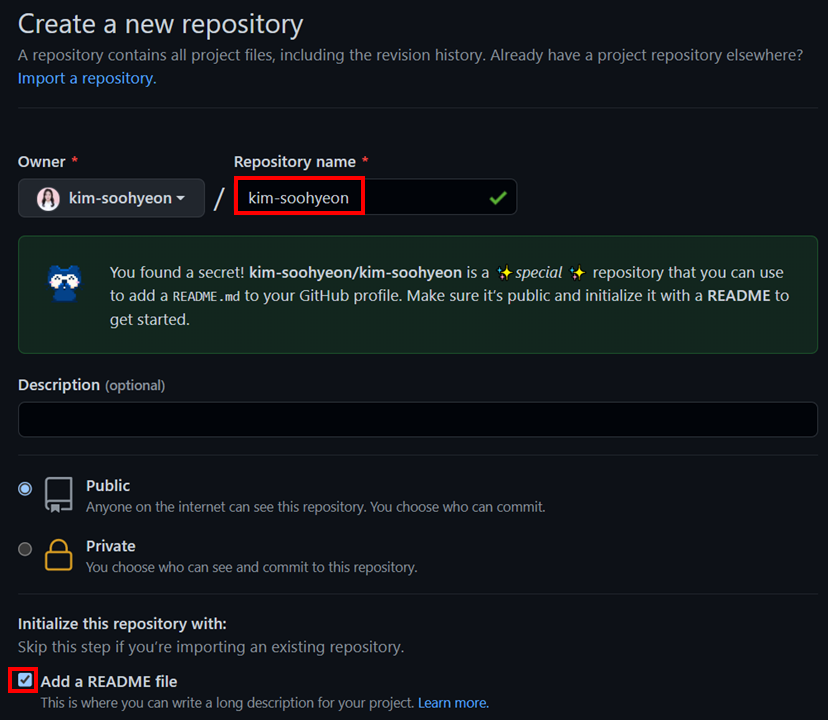Click the 'You found a secret!' message

click(x=449, y=296)
